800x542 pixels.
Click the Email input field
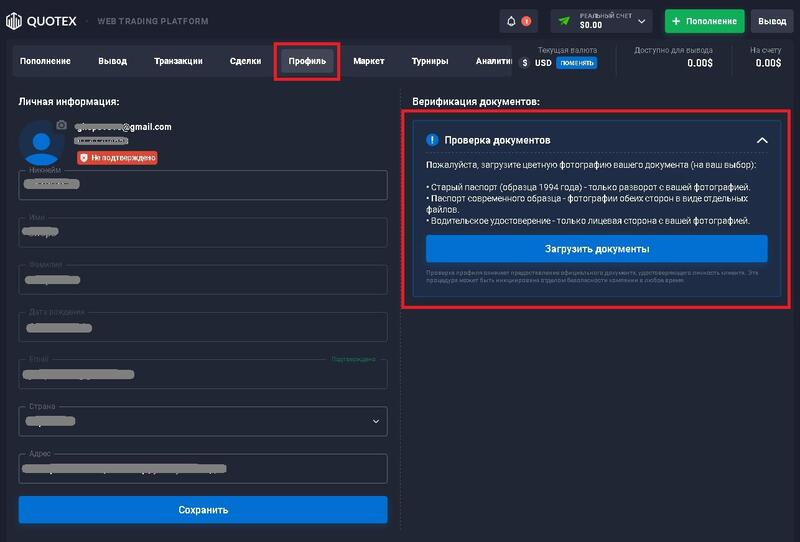(x=203, y=374)
